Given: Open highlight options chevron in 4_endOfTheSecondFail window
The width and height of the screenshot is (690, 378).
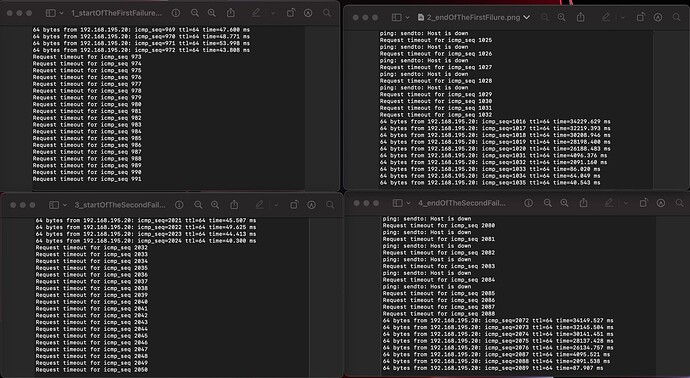Looking at the screenshot, I should click(x=626, y=203).
